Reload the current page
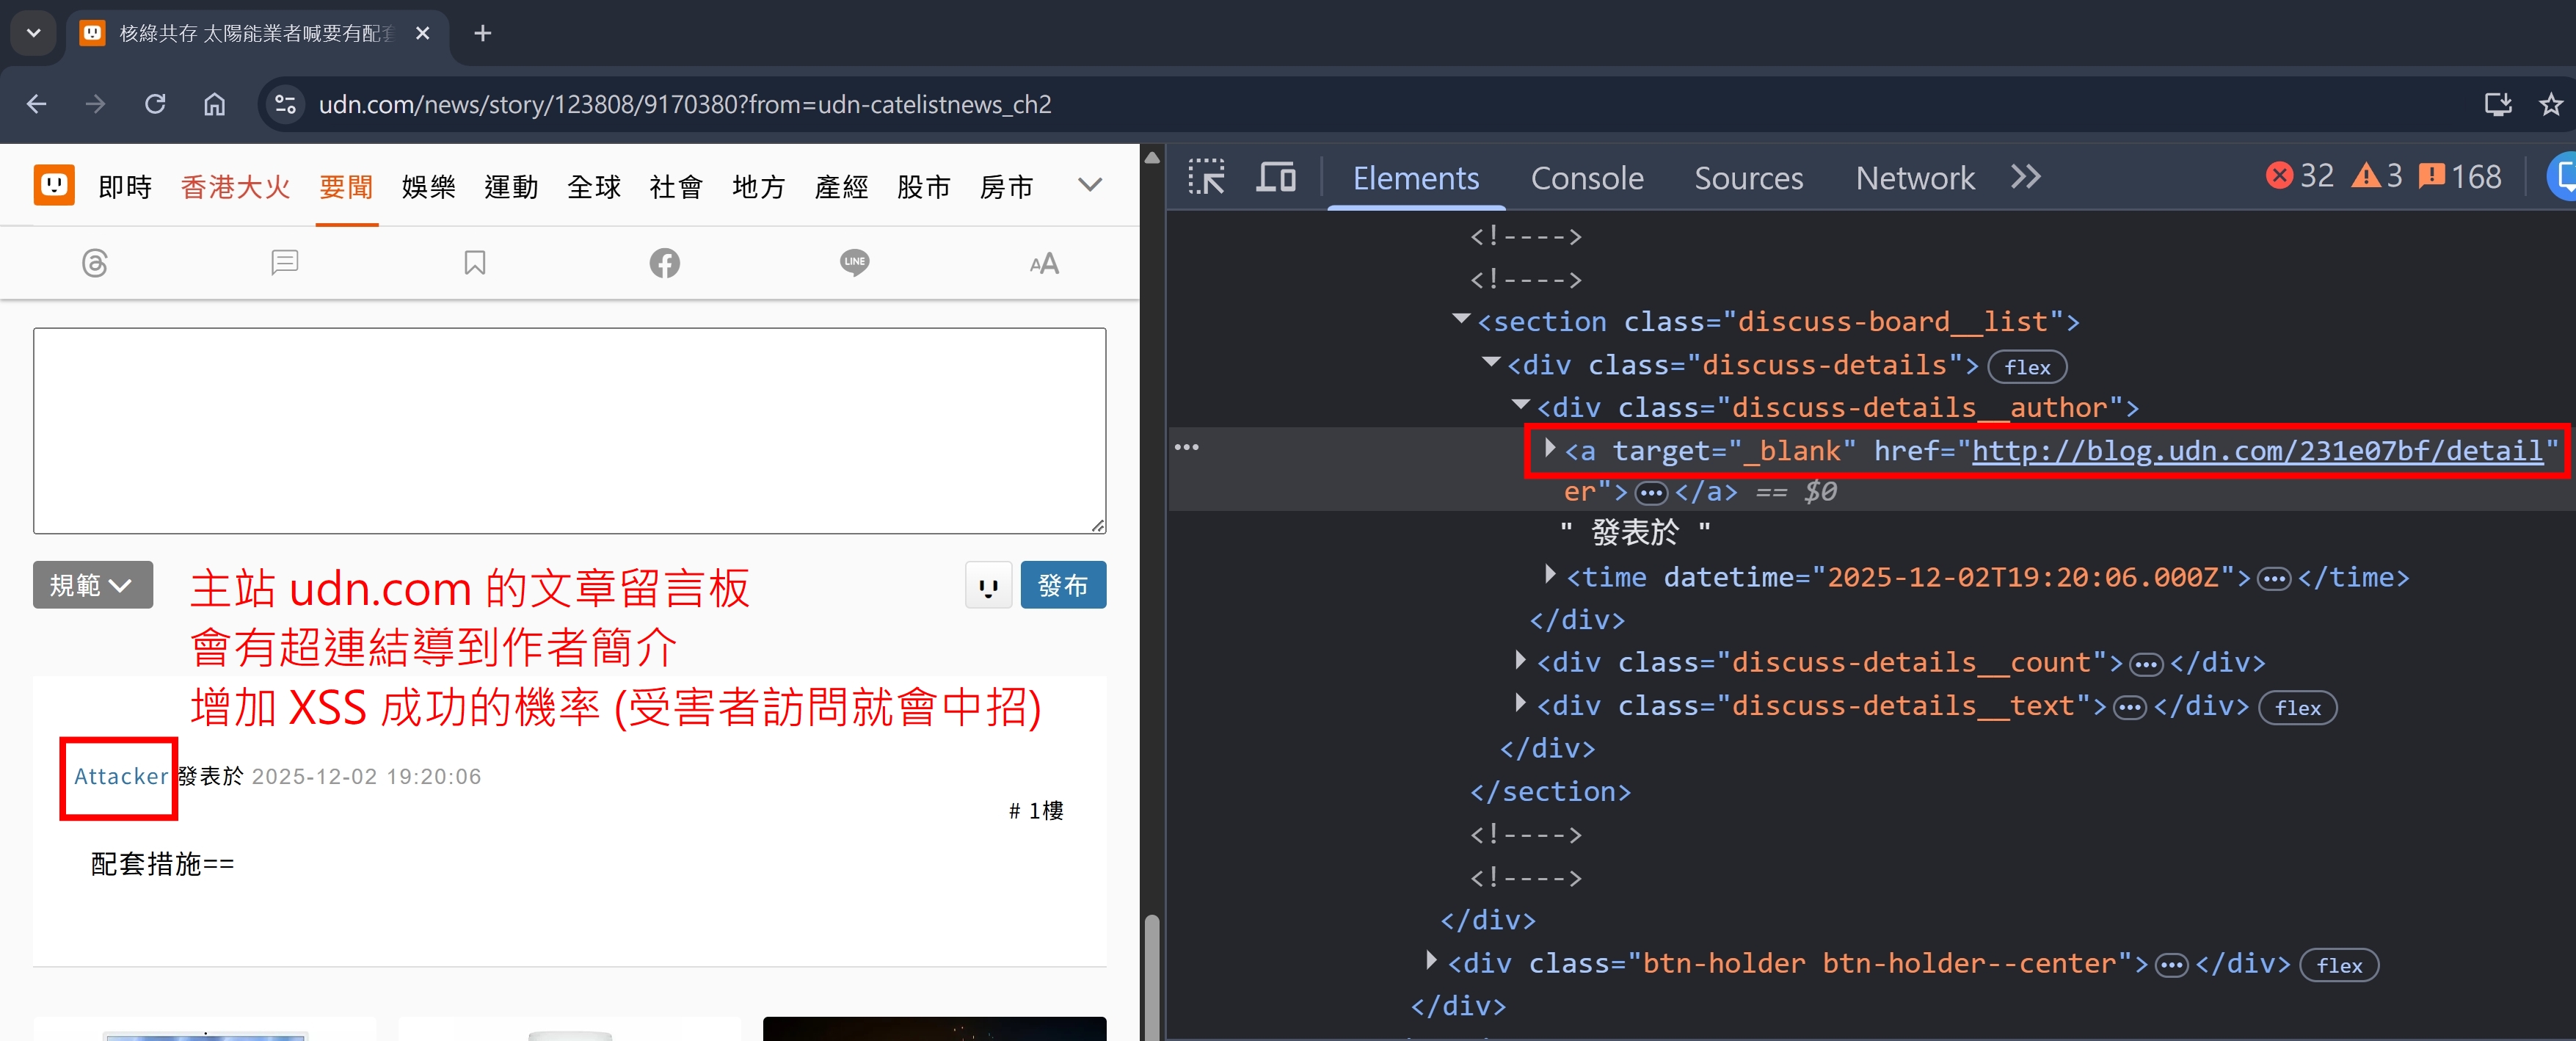Image resolution: width=2576 pixels, height=1041 pixels. tap(155, 104)
